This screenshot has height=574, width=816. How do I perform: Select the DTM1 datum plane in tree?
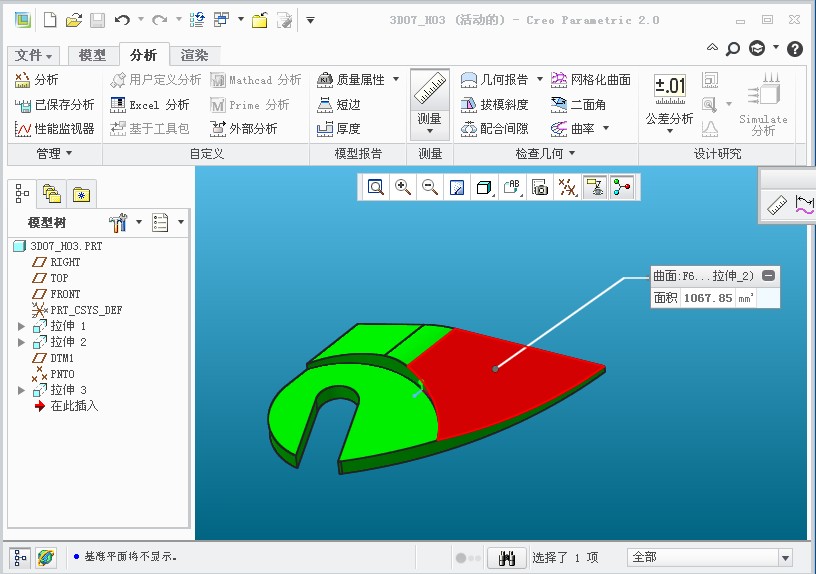pos(62,358)
